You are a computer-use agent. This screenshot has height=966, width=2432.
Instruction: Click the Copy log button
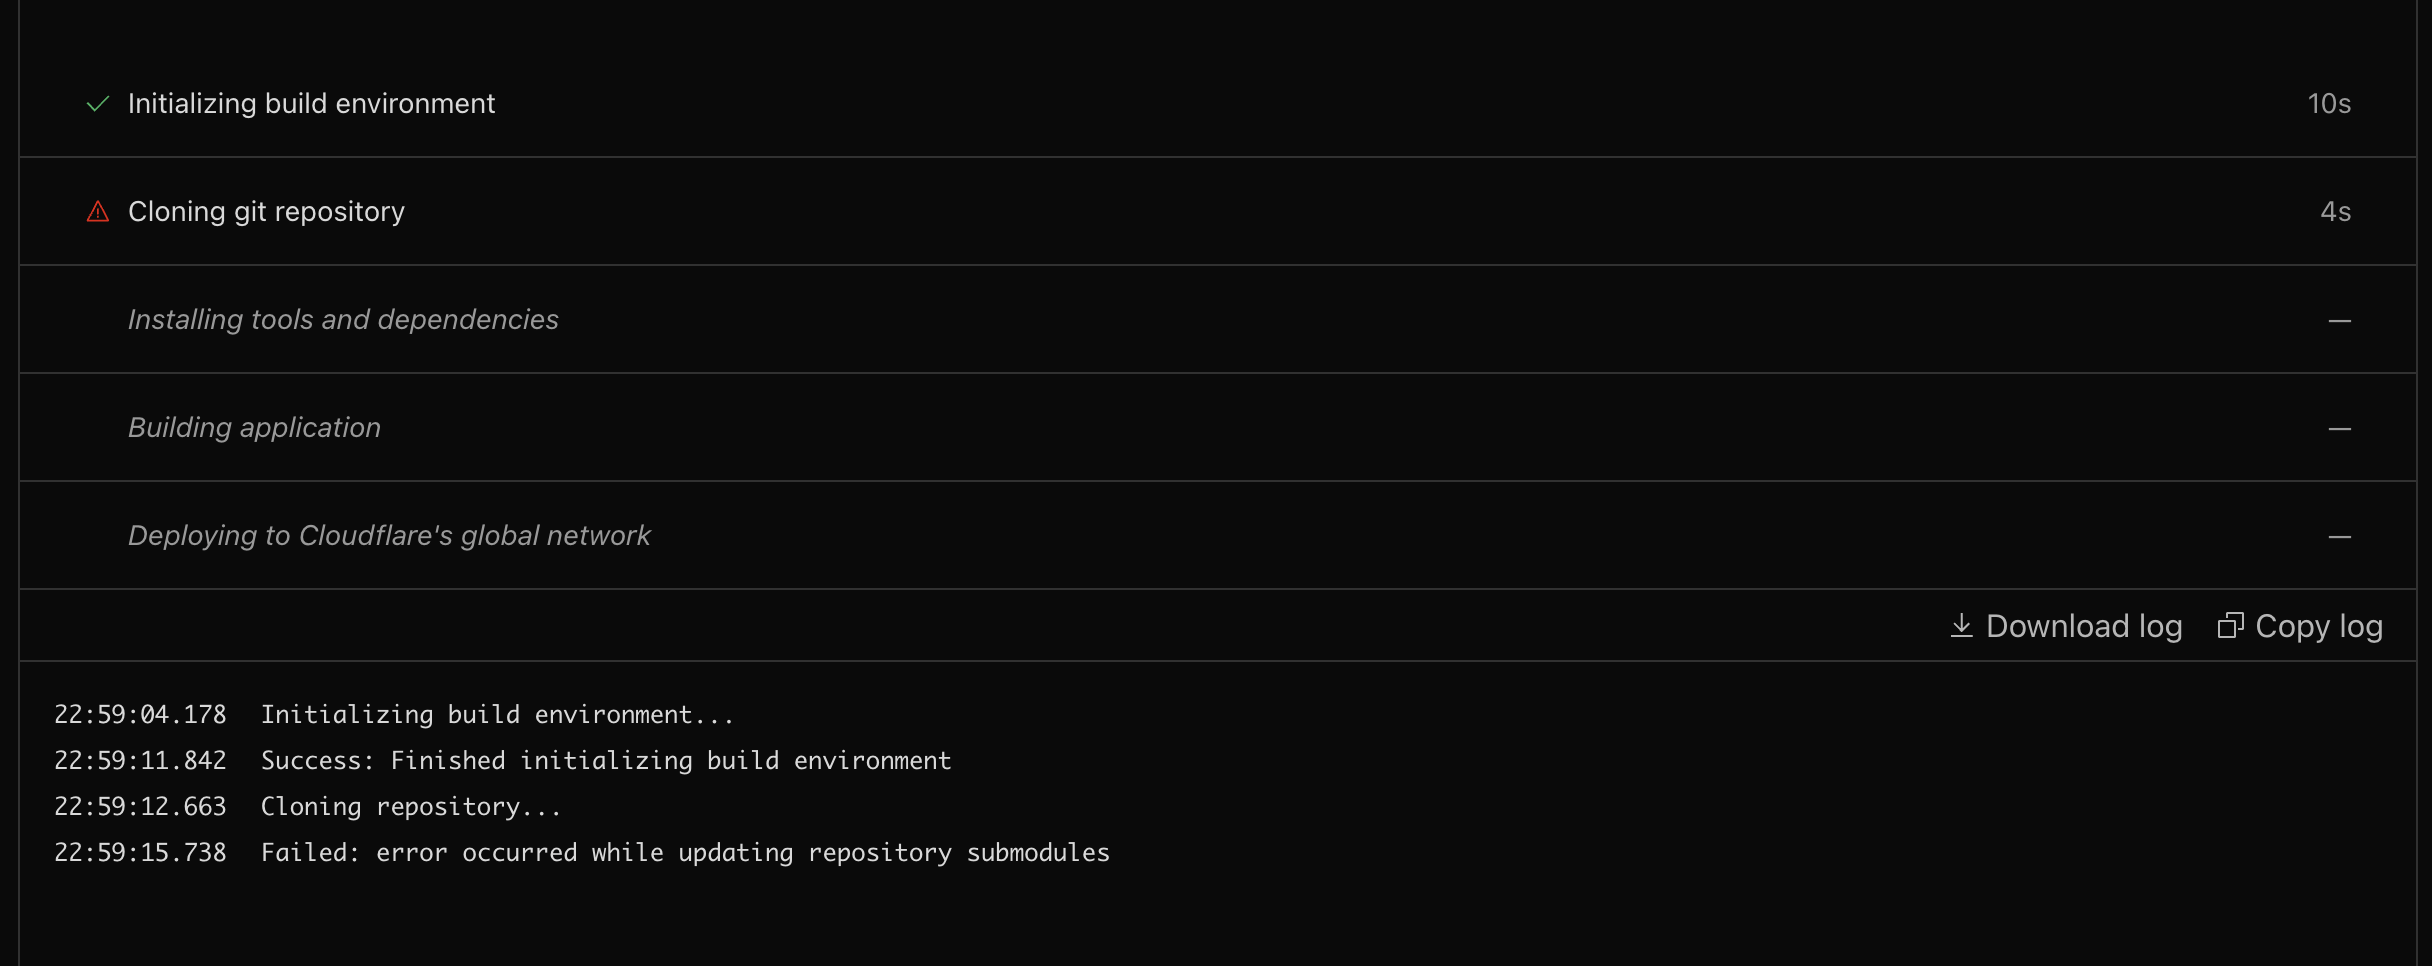point(2301,626)
